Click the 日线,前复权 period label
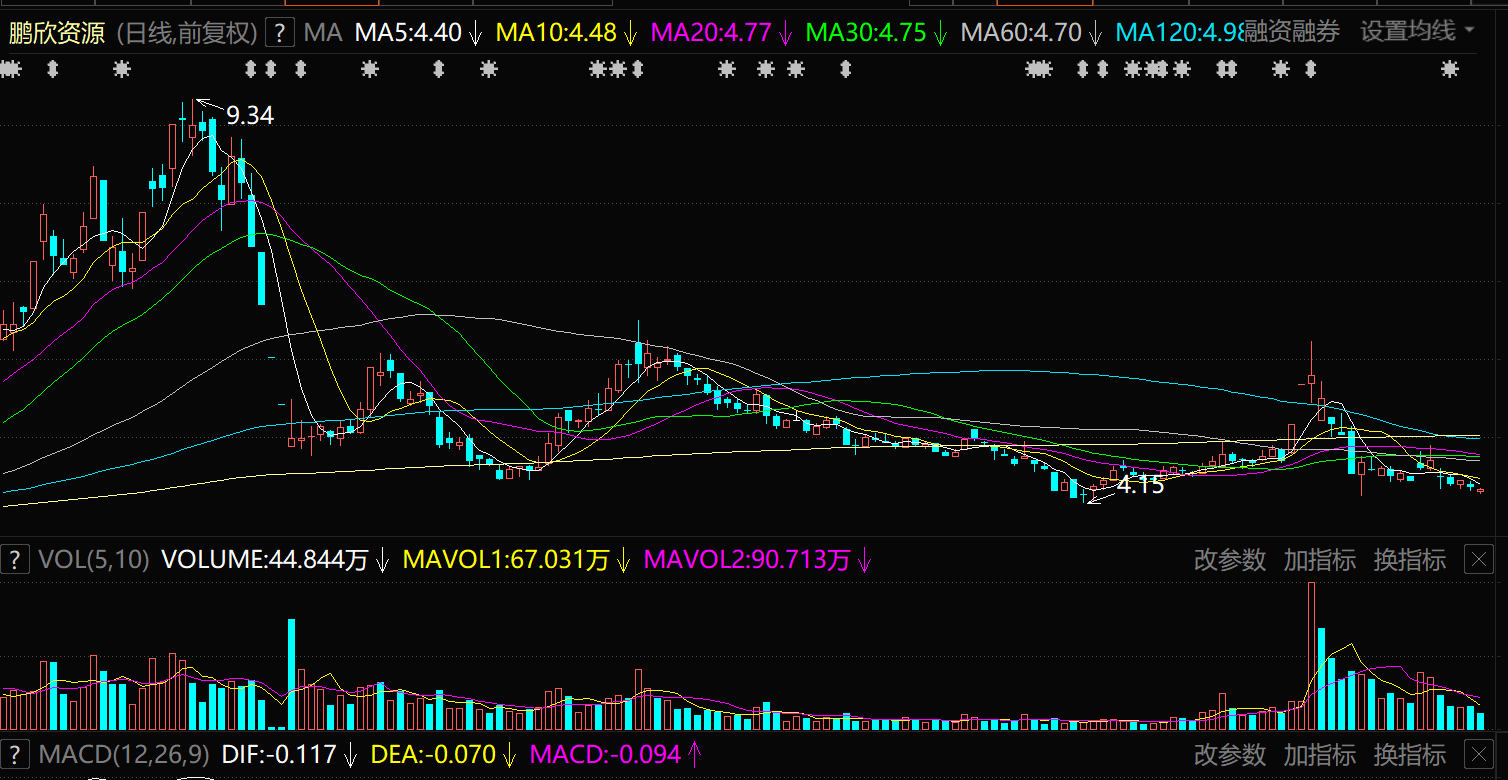 tap(187, 33)
